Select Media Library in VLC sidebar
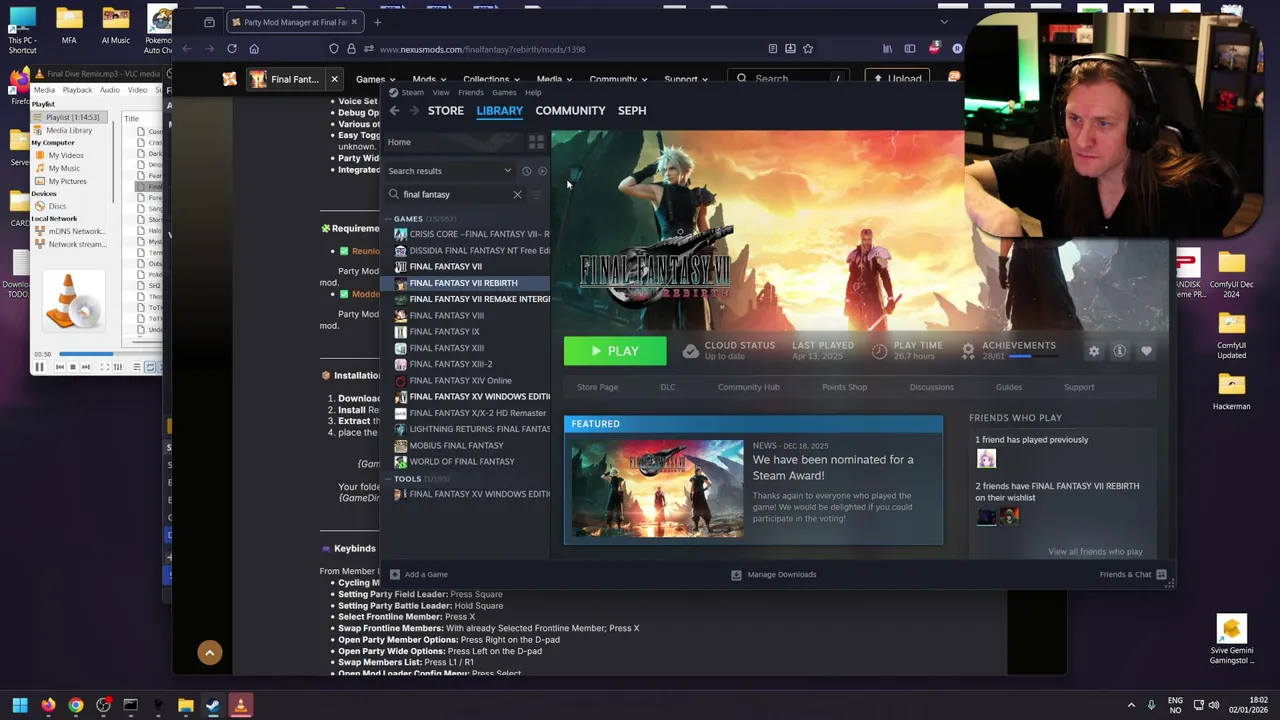This screenshot has height=720, width=1280. (69, 130)
